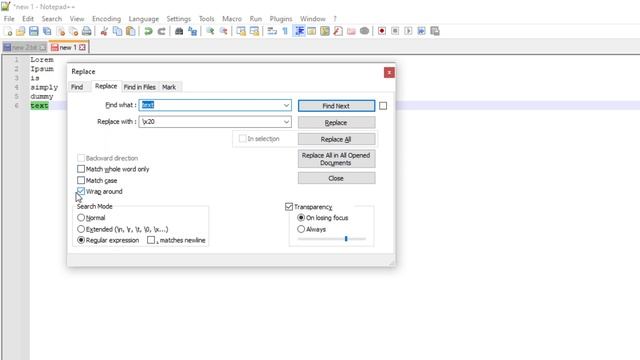Screen dimensions: 640x360
Task: Select Extended search mode radio
Action: pos(81,229)
